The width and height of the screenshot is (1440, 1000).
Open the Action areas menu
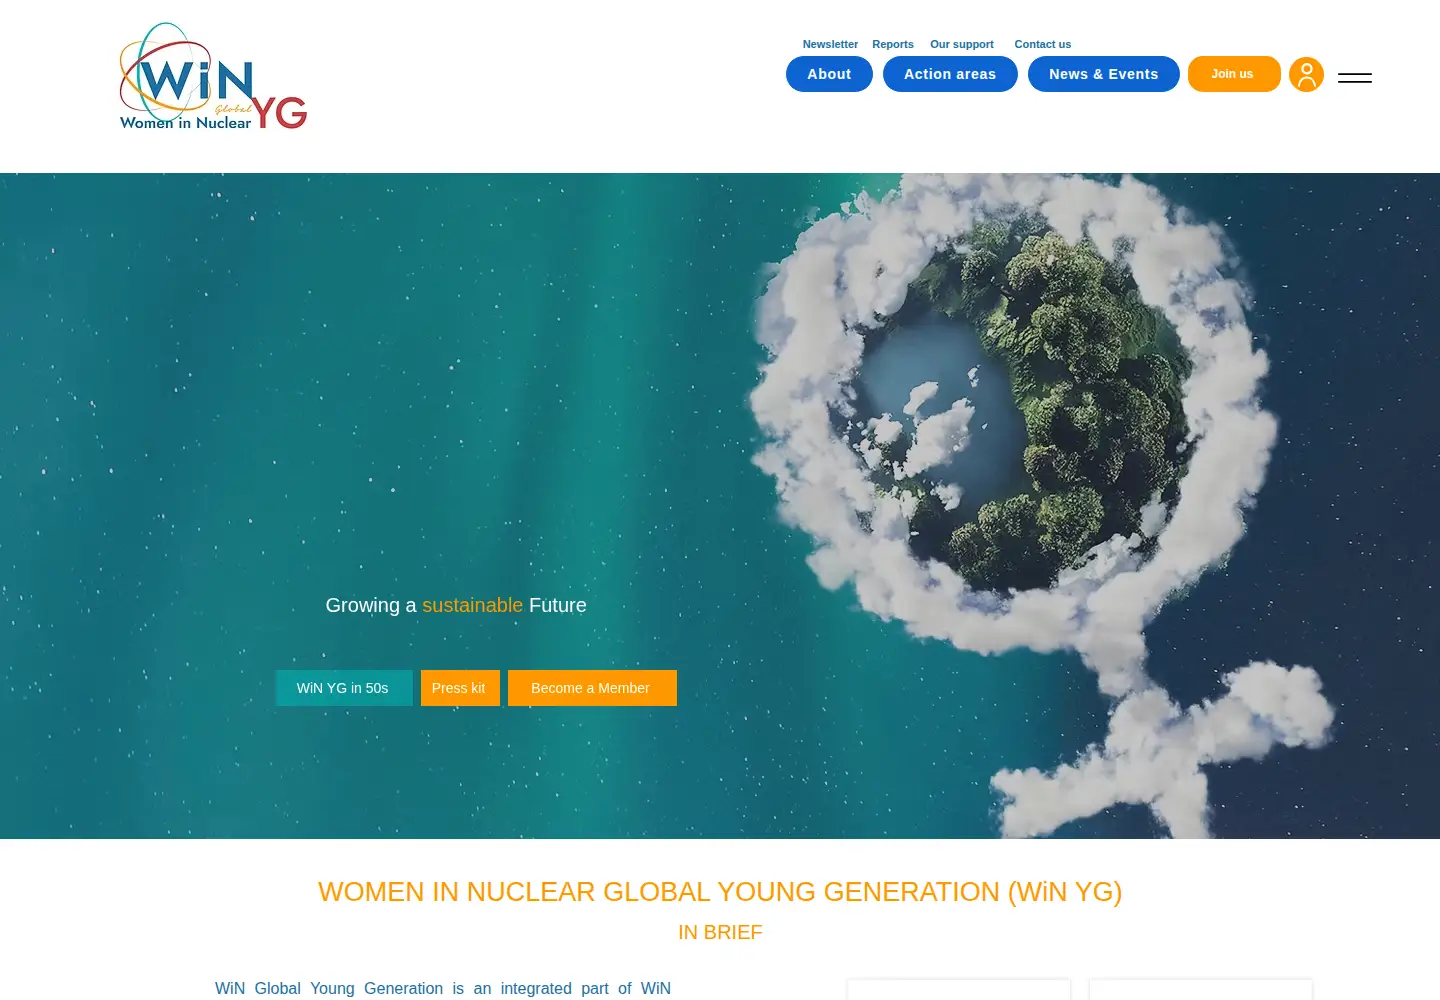click(950, 74)
